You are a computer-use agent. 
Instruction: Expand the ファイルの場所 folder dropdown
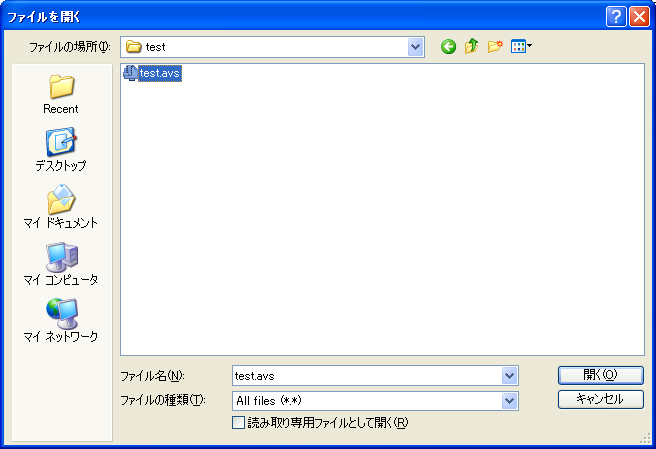pyautogui.click(x=416, y=47)
